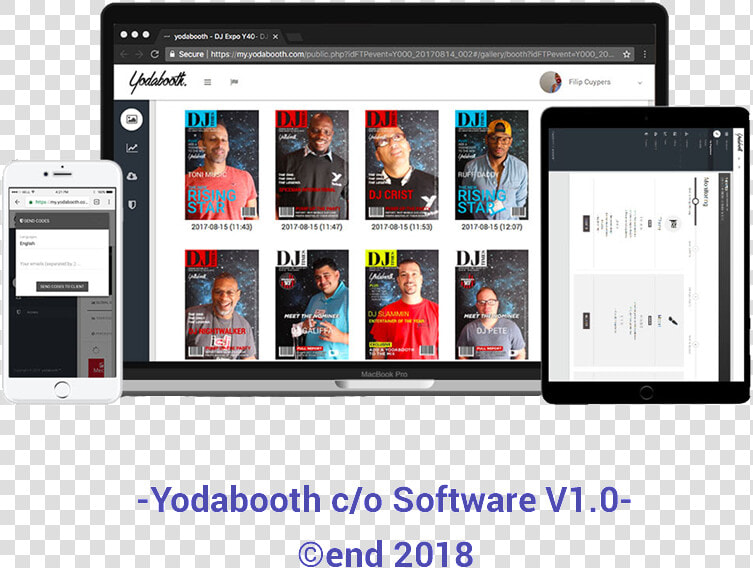Go back in the phone browser
The width and height of the screenshot is (753, 568).
pos(18,202)
